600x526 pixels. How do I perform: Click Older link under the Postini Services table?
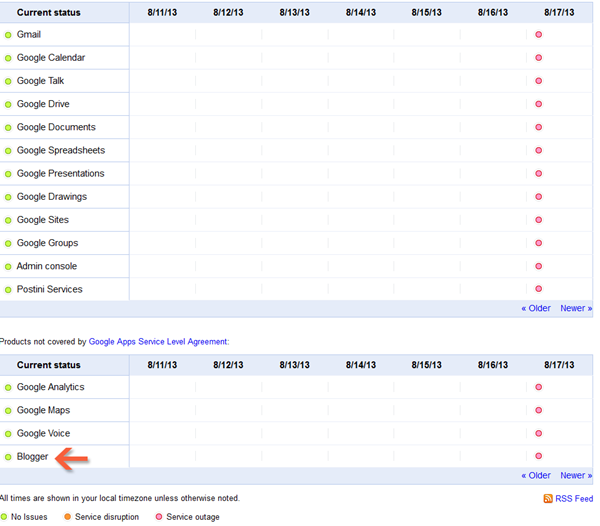click(536, 308)
